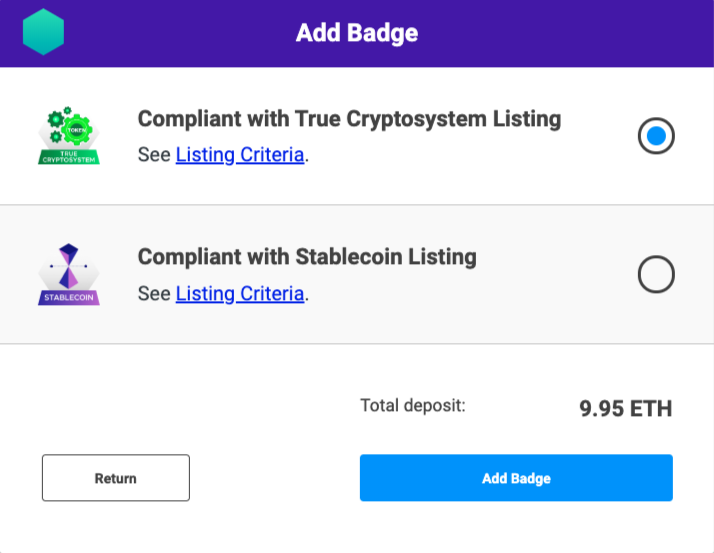Click the green TRUE CRYPTOSYSTEM banner on badge
Screen dimensions: 714x553
pos(69,156)
